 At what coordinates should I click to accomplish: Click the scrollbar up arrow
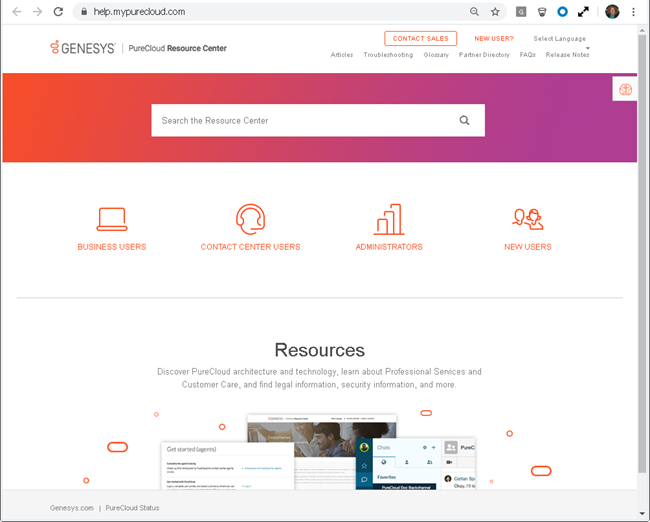642,30
